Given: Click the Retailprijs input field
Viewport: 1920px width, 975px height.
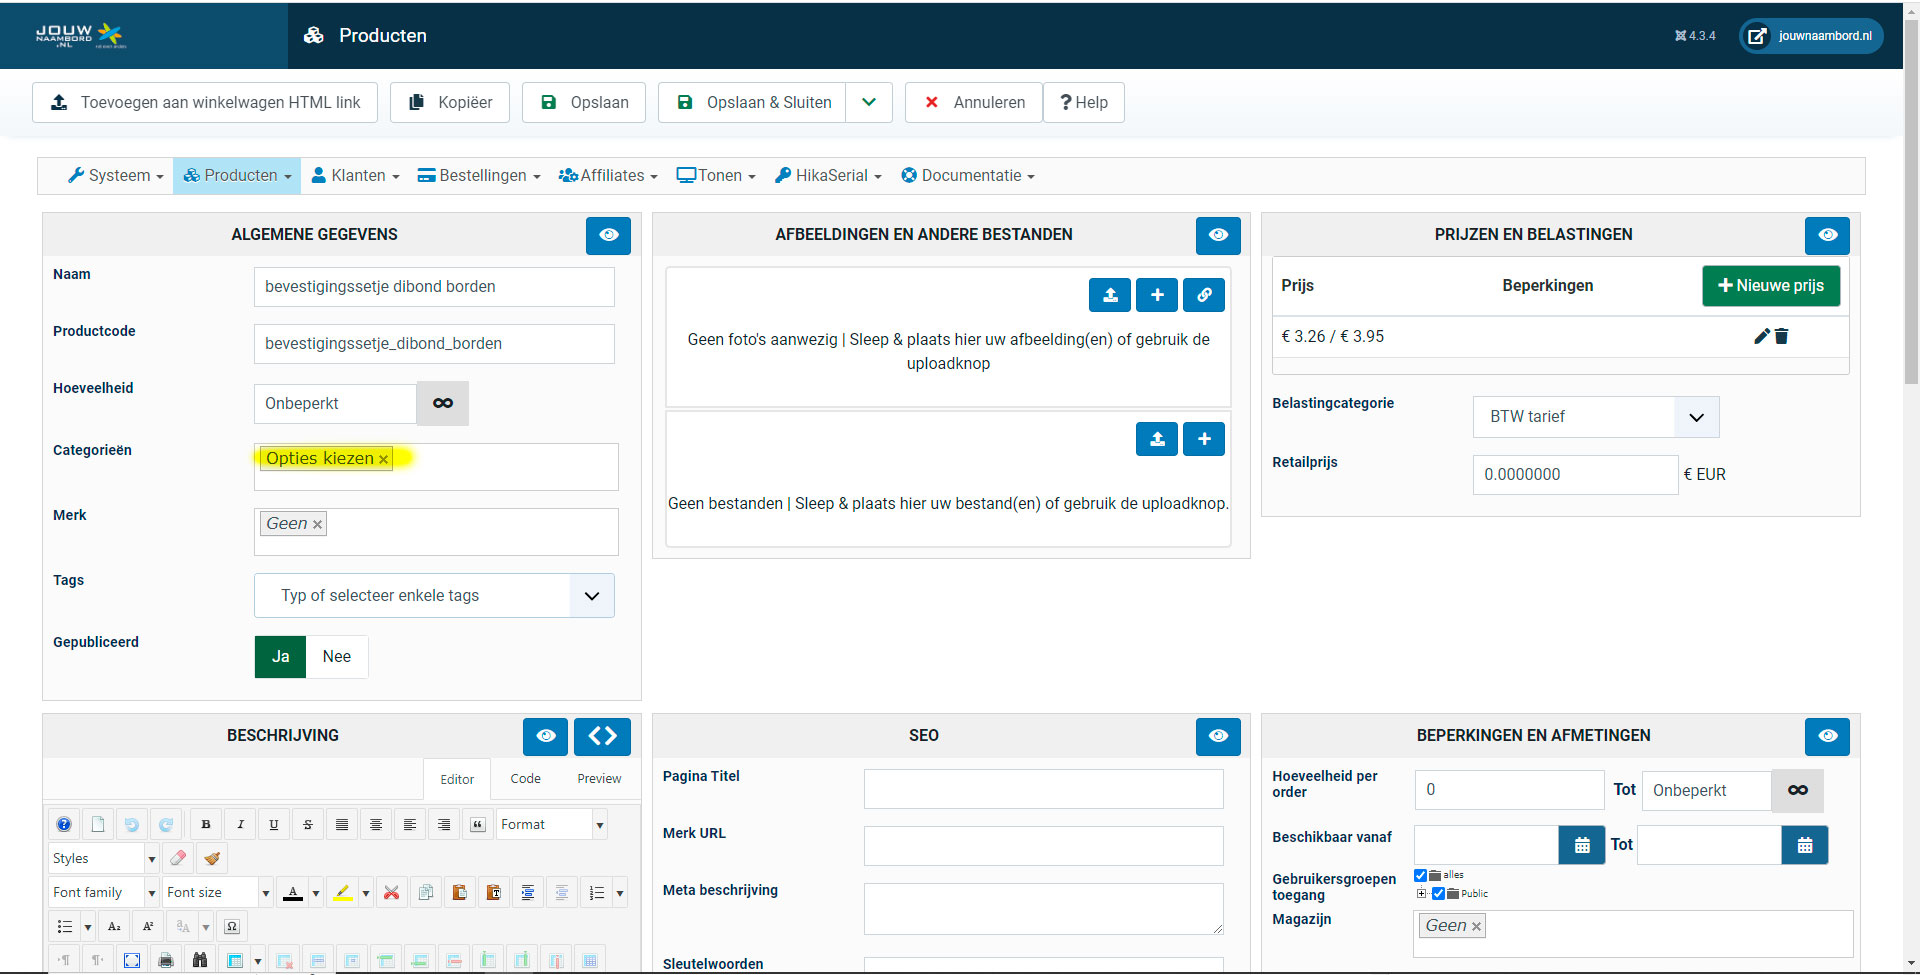Looking at the screenshot, I should pos(1575,475).
